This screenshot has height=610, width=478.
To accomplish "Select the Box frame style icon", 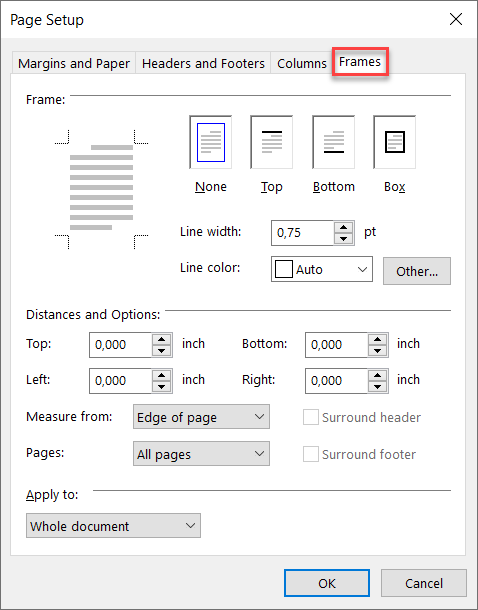I will pos(394,142).
